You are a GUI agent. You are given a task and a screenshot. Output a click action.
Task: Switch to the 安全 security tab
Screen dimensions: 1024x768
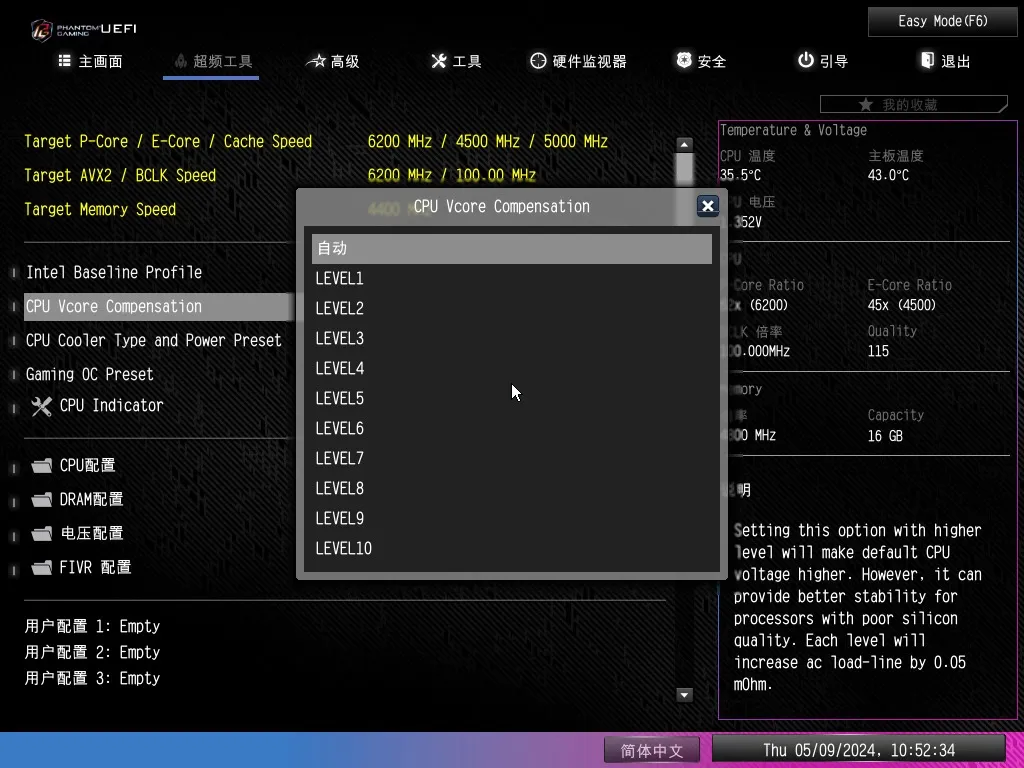[701, 61]
